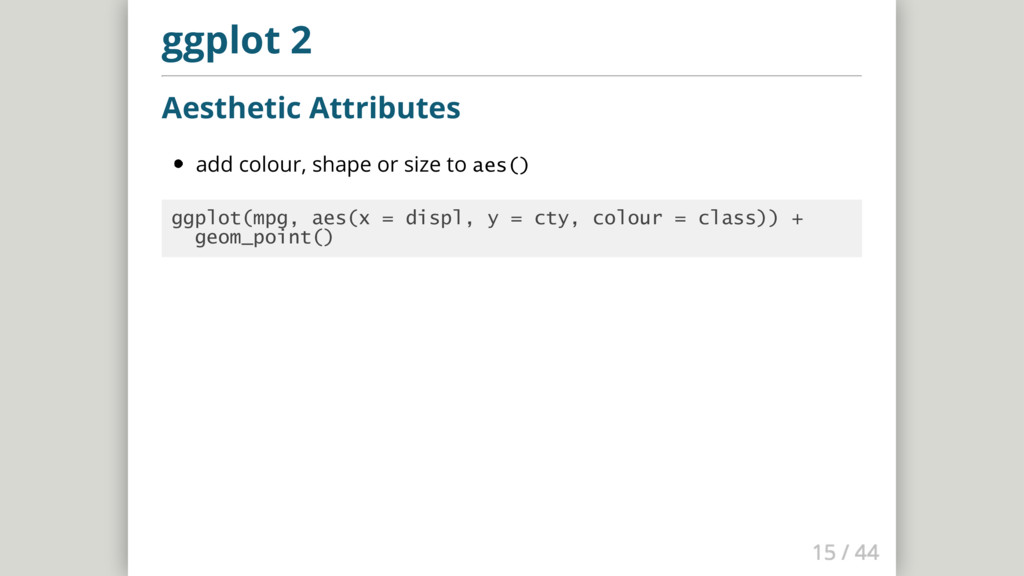Click the word "colour" in the bullet text
The width and height of the screenshot is (1024, 576).
[x=269, y=164]
